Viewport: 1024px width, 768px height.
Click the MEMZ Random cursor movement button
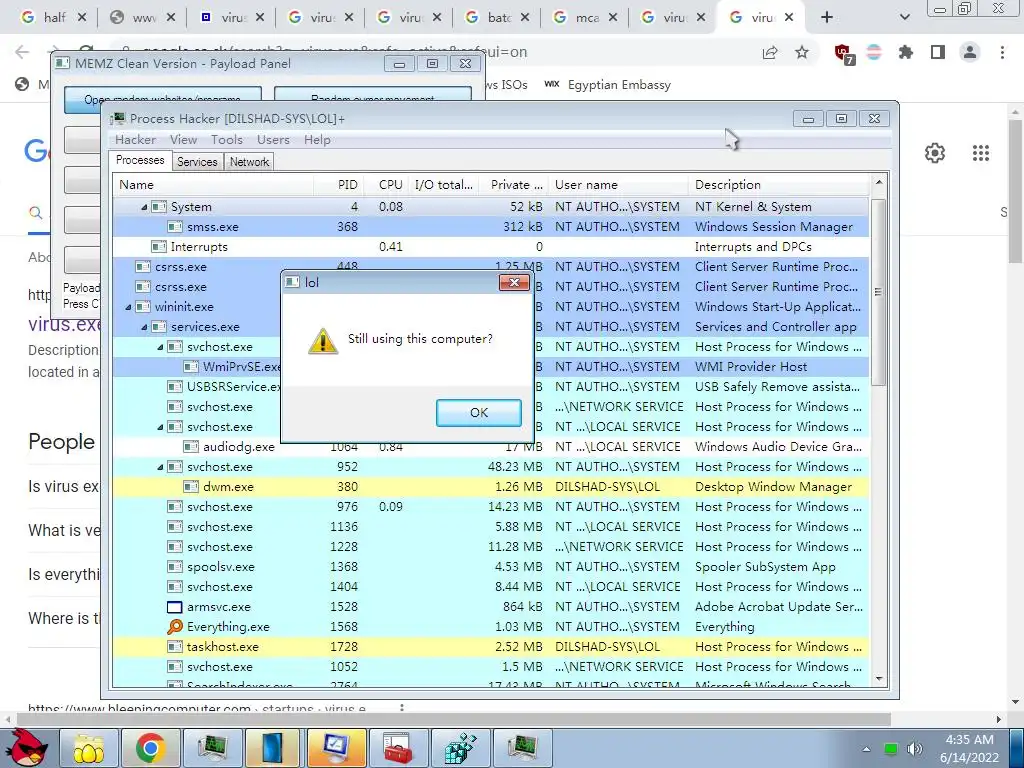[x=372, y=96]
